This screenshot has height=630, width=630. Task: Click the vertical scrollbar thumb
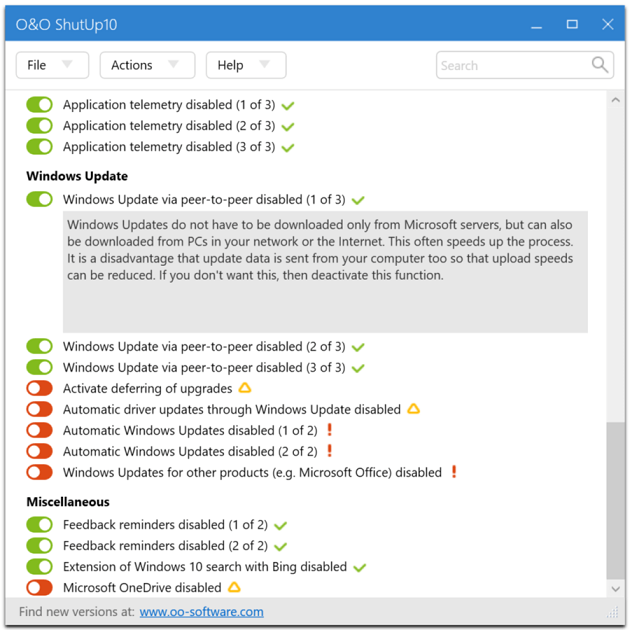616,500
